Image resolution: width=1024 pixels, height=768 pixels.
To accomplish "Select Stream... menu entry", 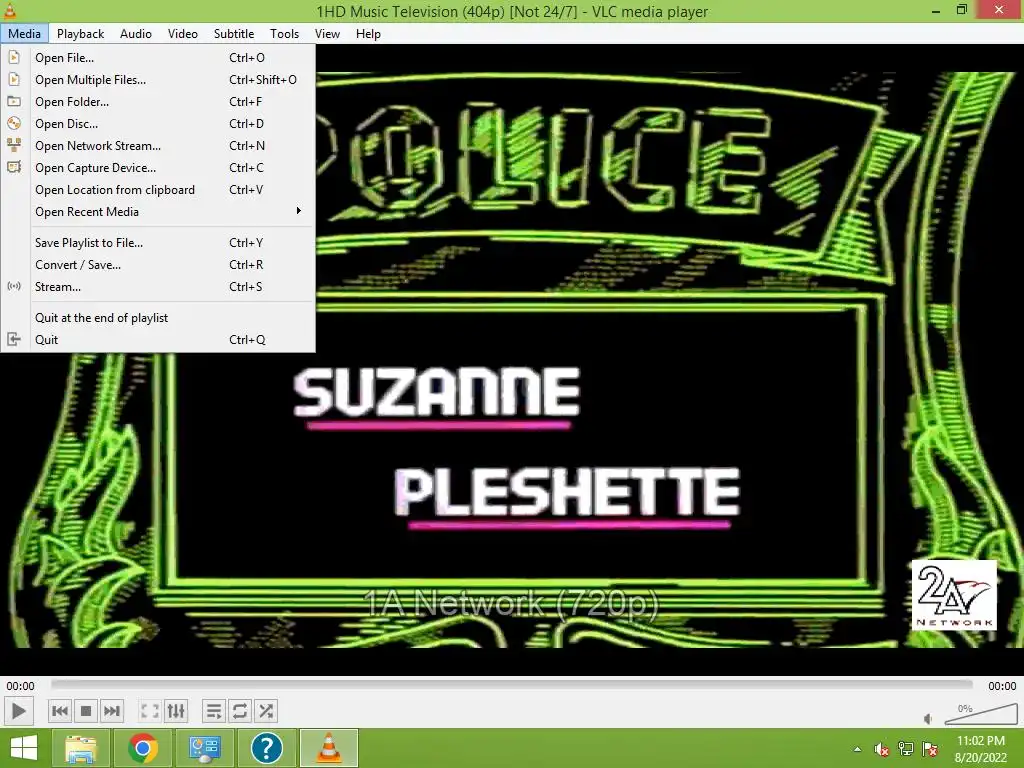I will tap(158, 287).
